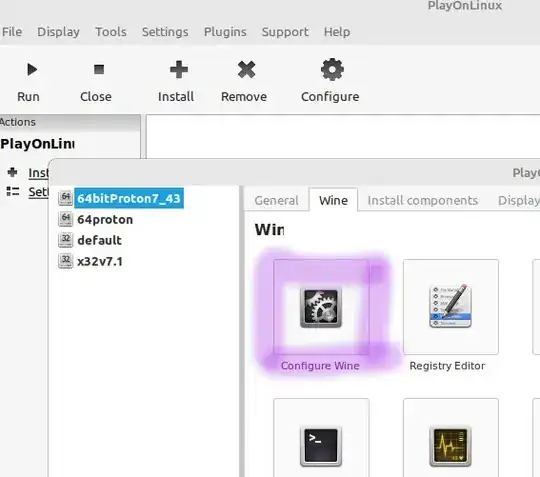The height and width of the screenshot is (477, 540).
Task: Click the Install link in Actions panel
Action: (x=39, y=173)
